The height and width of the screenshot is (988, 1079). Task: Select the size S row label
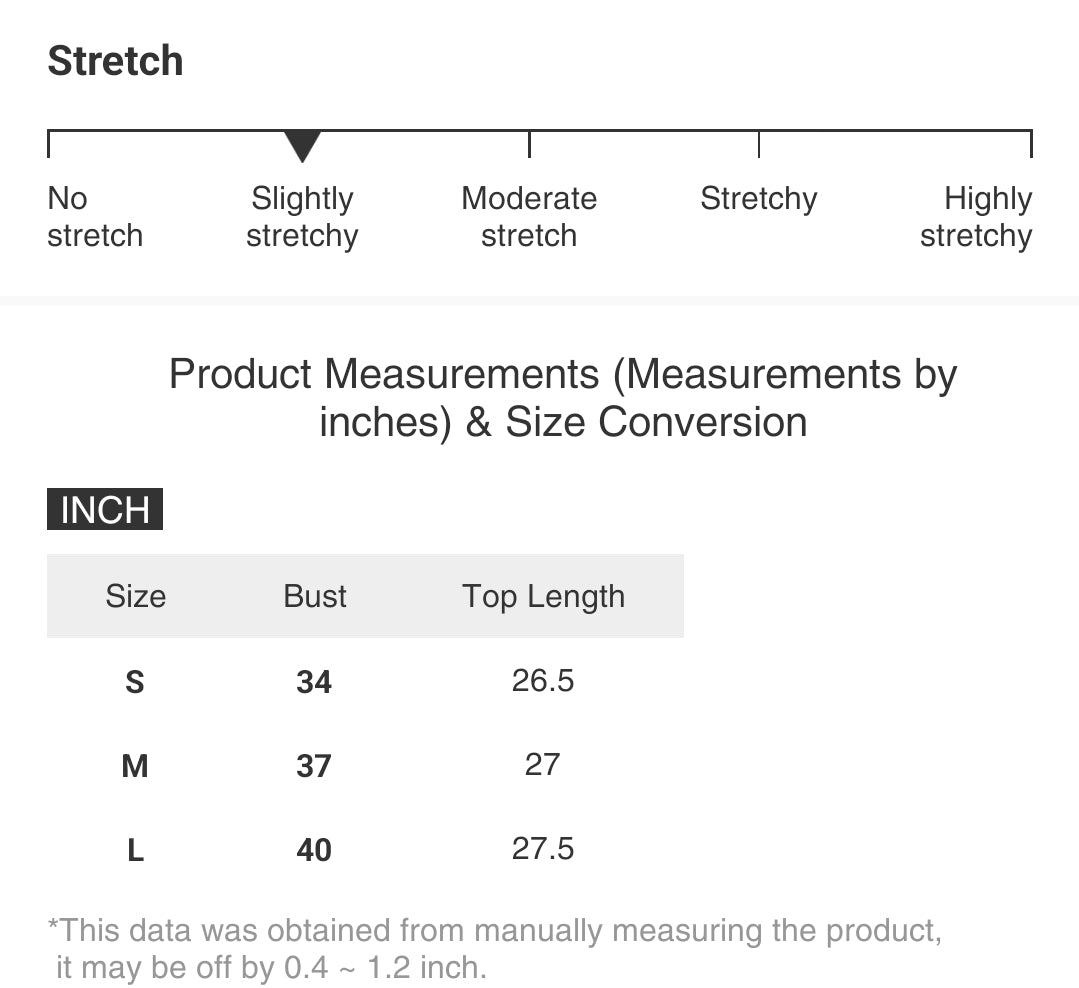pos(135,682)
